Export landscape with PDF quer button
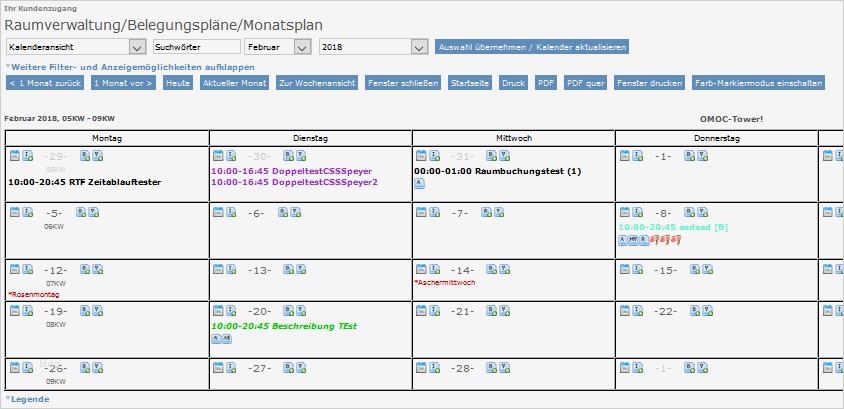Screen dimensions: 844x409 tap(586, 83)
